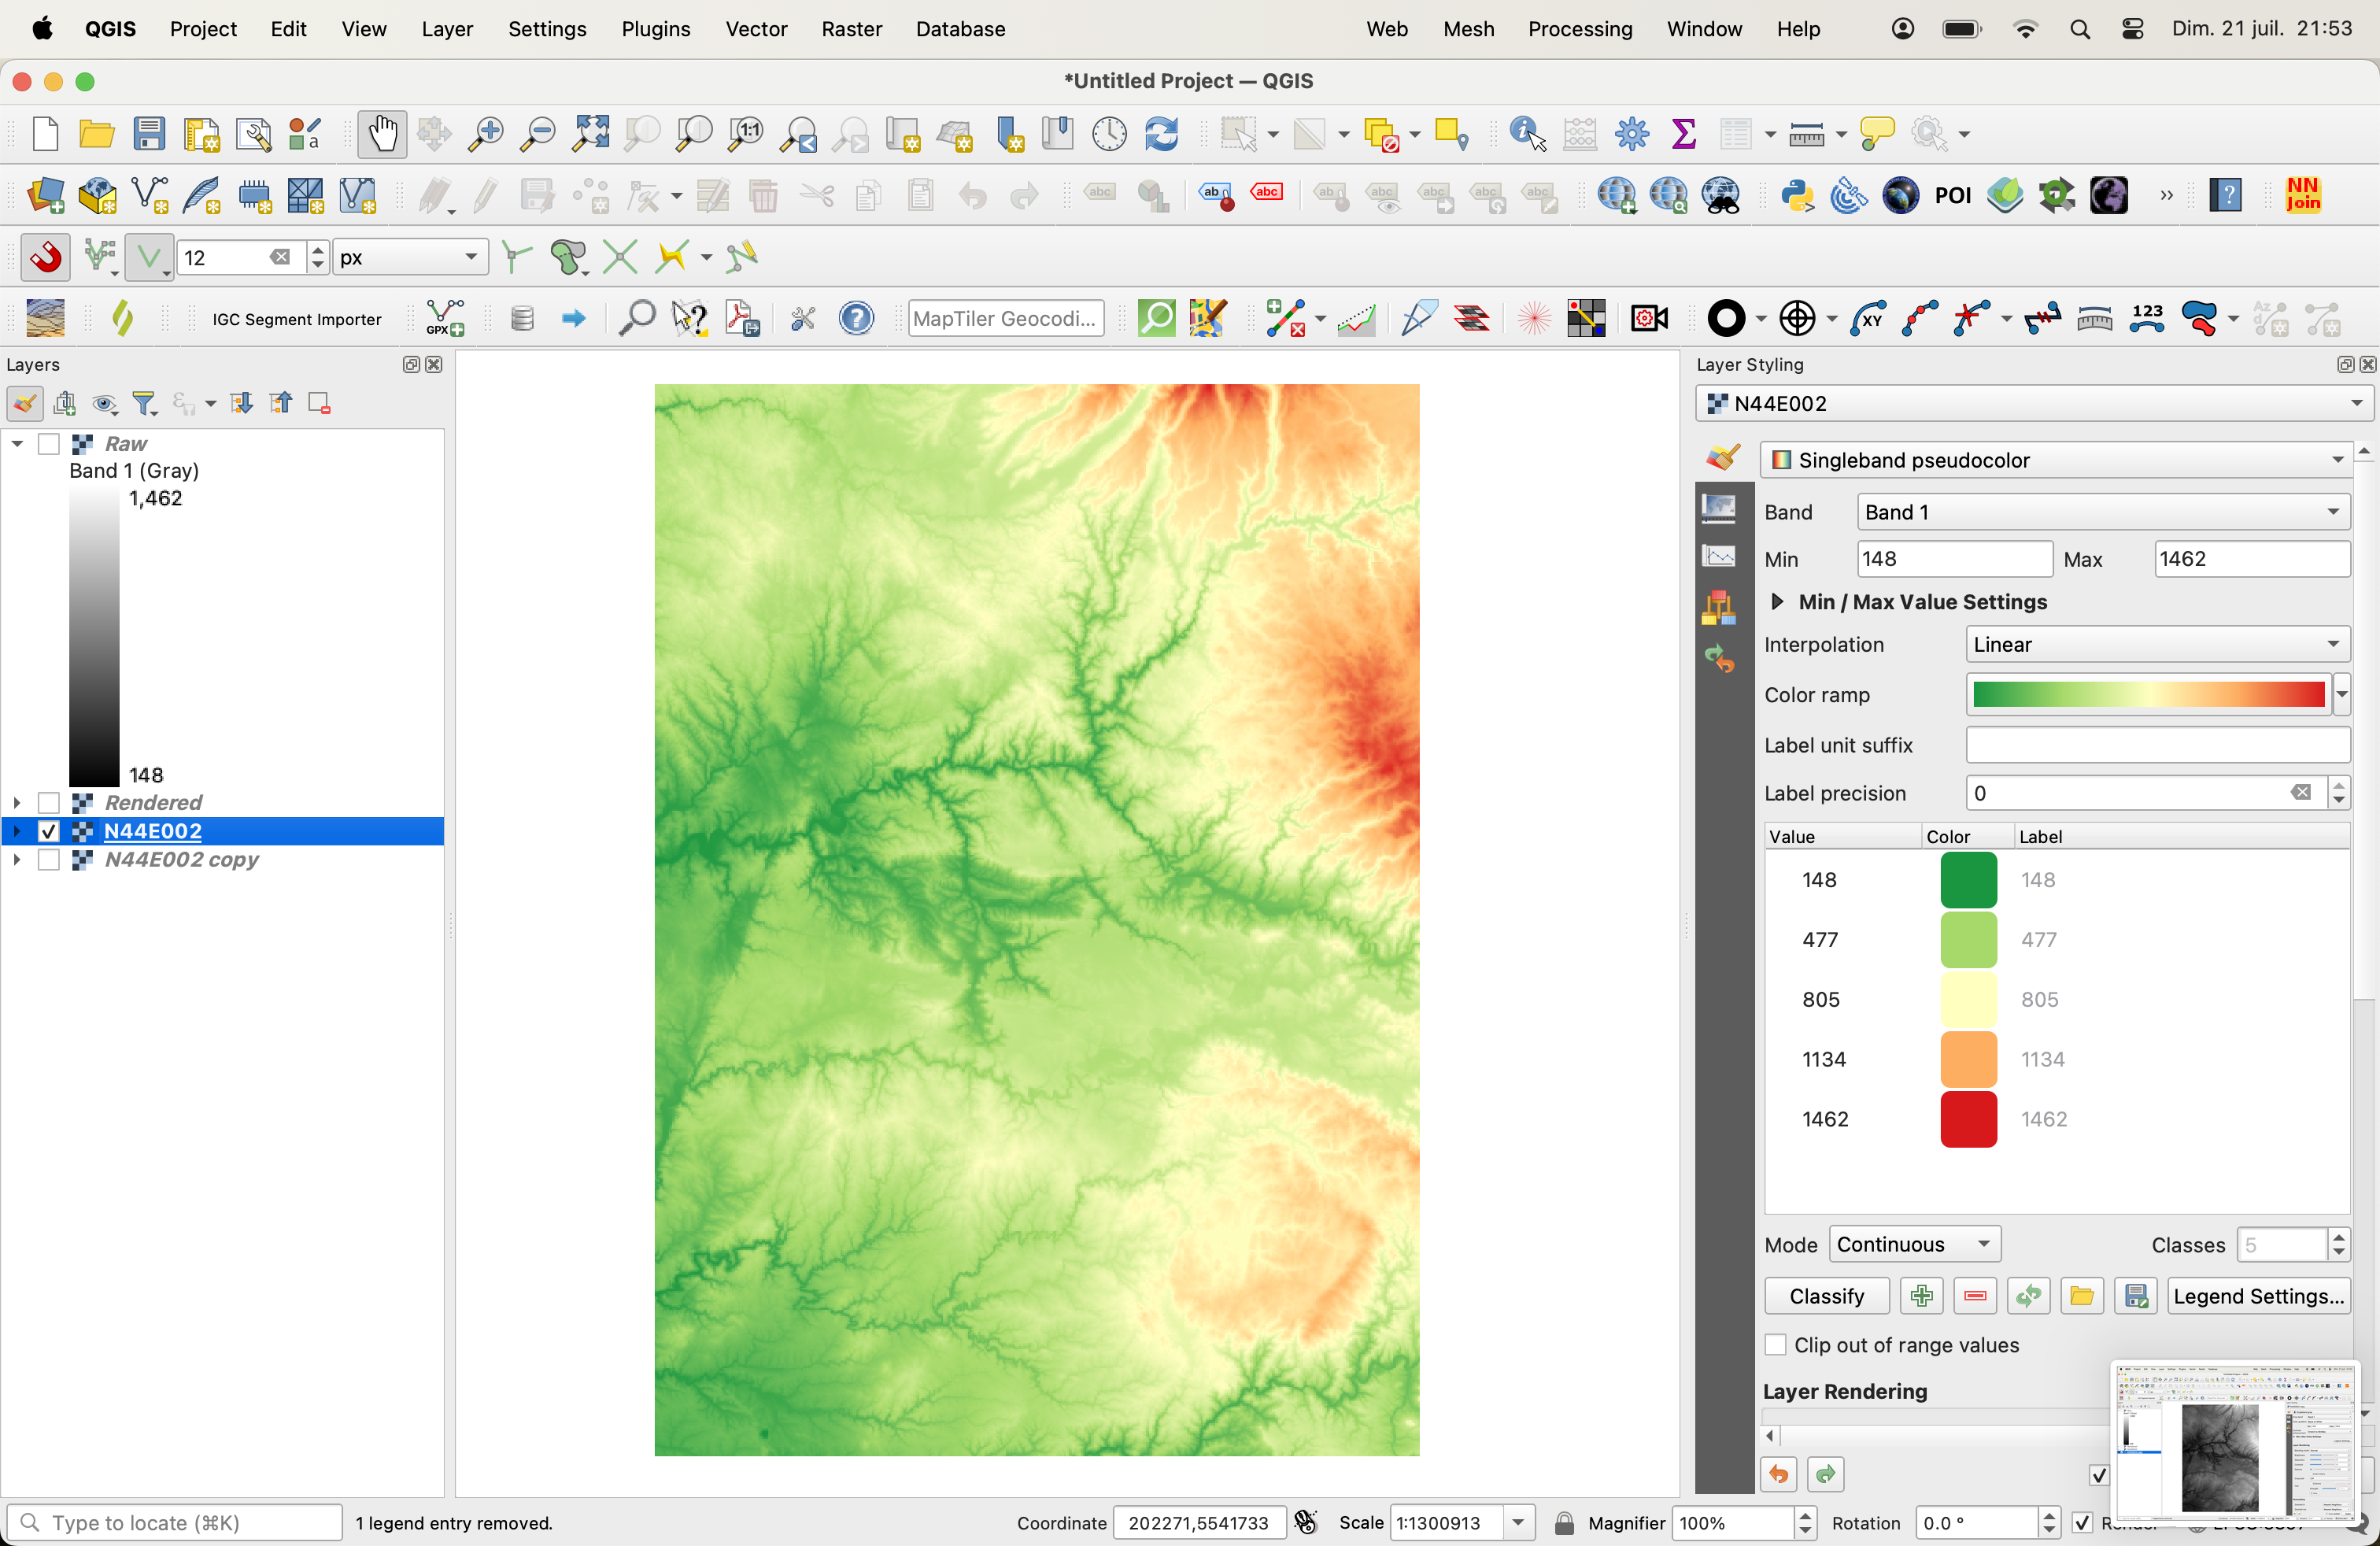Click Zoom Full extent icon
Viewport: 2380px width, 1546px height.
(x=591, y=134)
